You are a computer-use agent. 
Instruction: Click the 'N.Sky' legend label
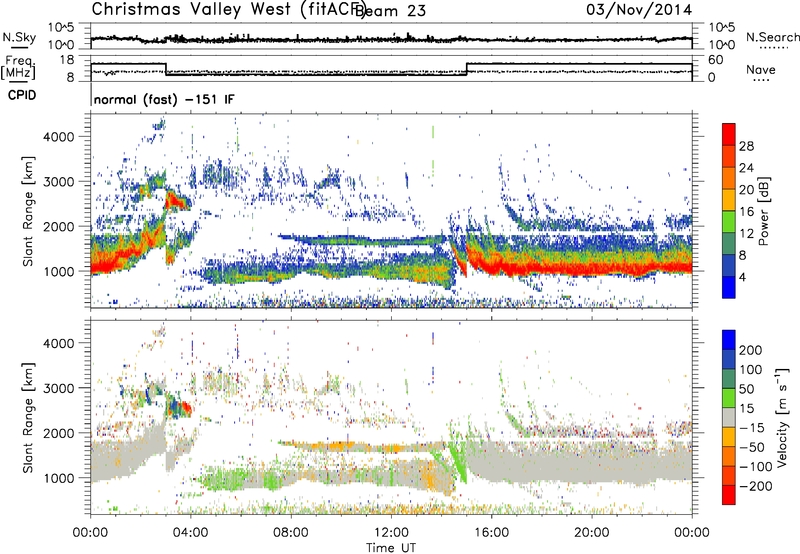[x=19, y=37]
